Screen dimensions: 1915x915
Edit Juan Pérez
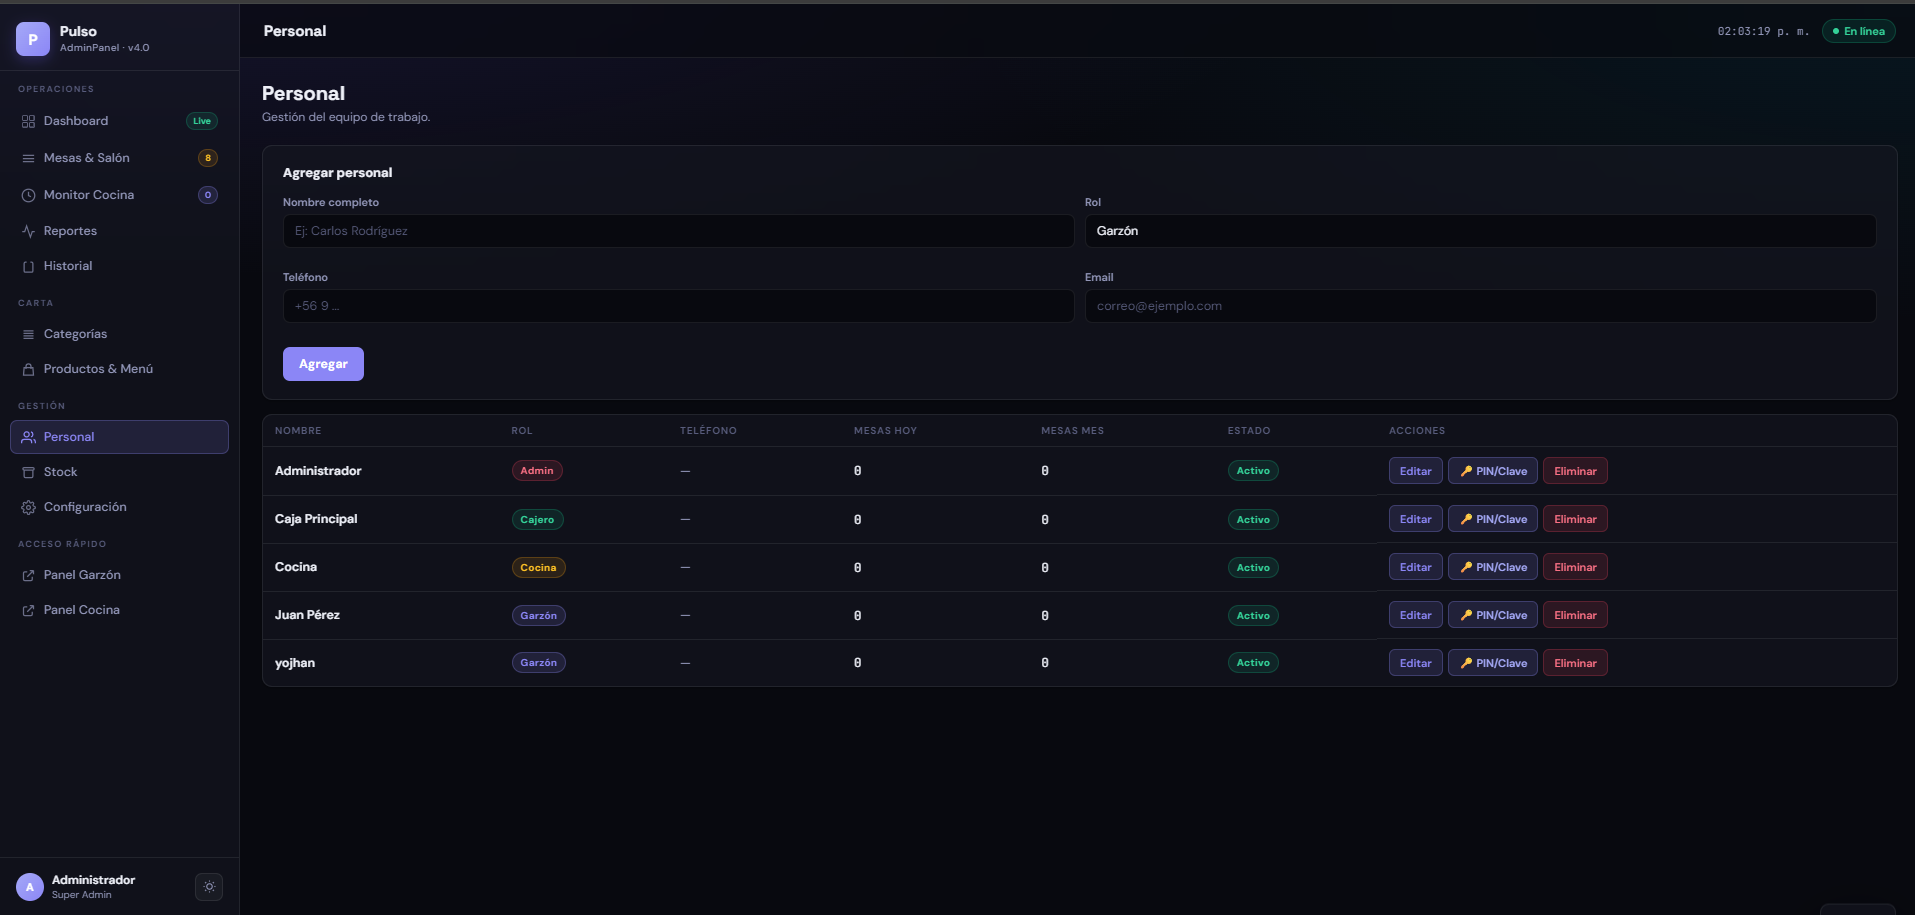point(1415,615)
